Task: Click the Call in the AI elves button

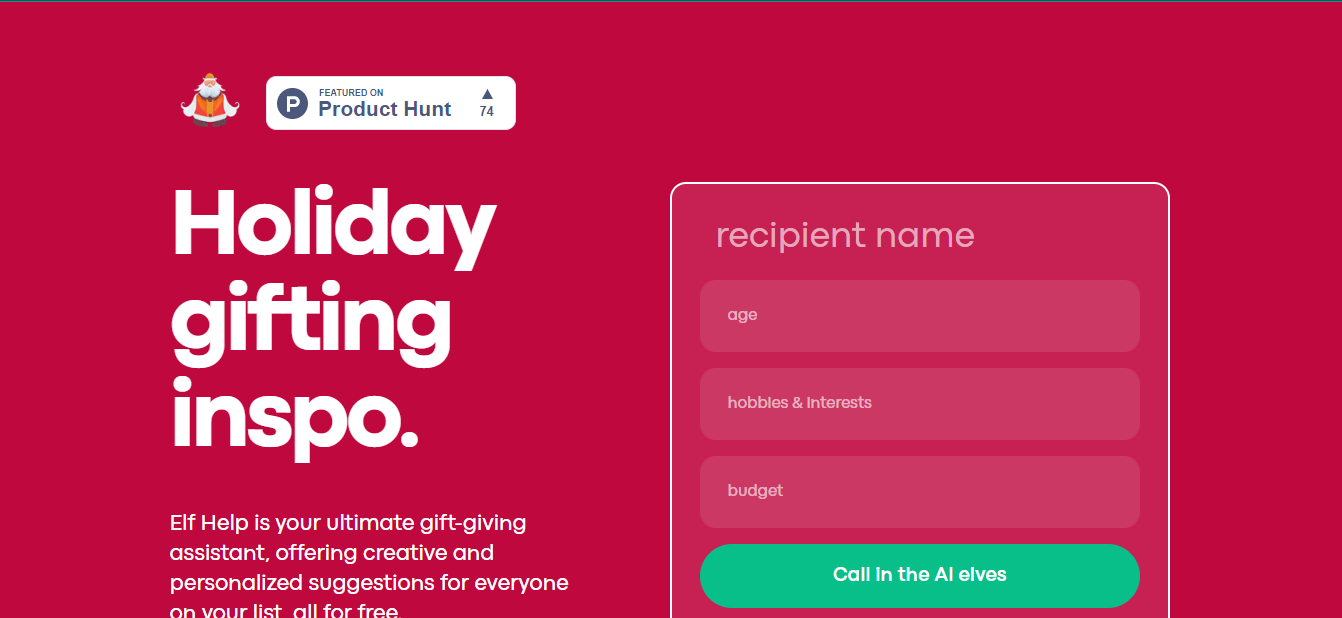Action: coord(920,576)
